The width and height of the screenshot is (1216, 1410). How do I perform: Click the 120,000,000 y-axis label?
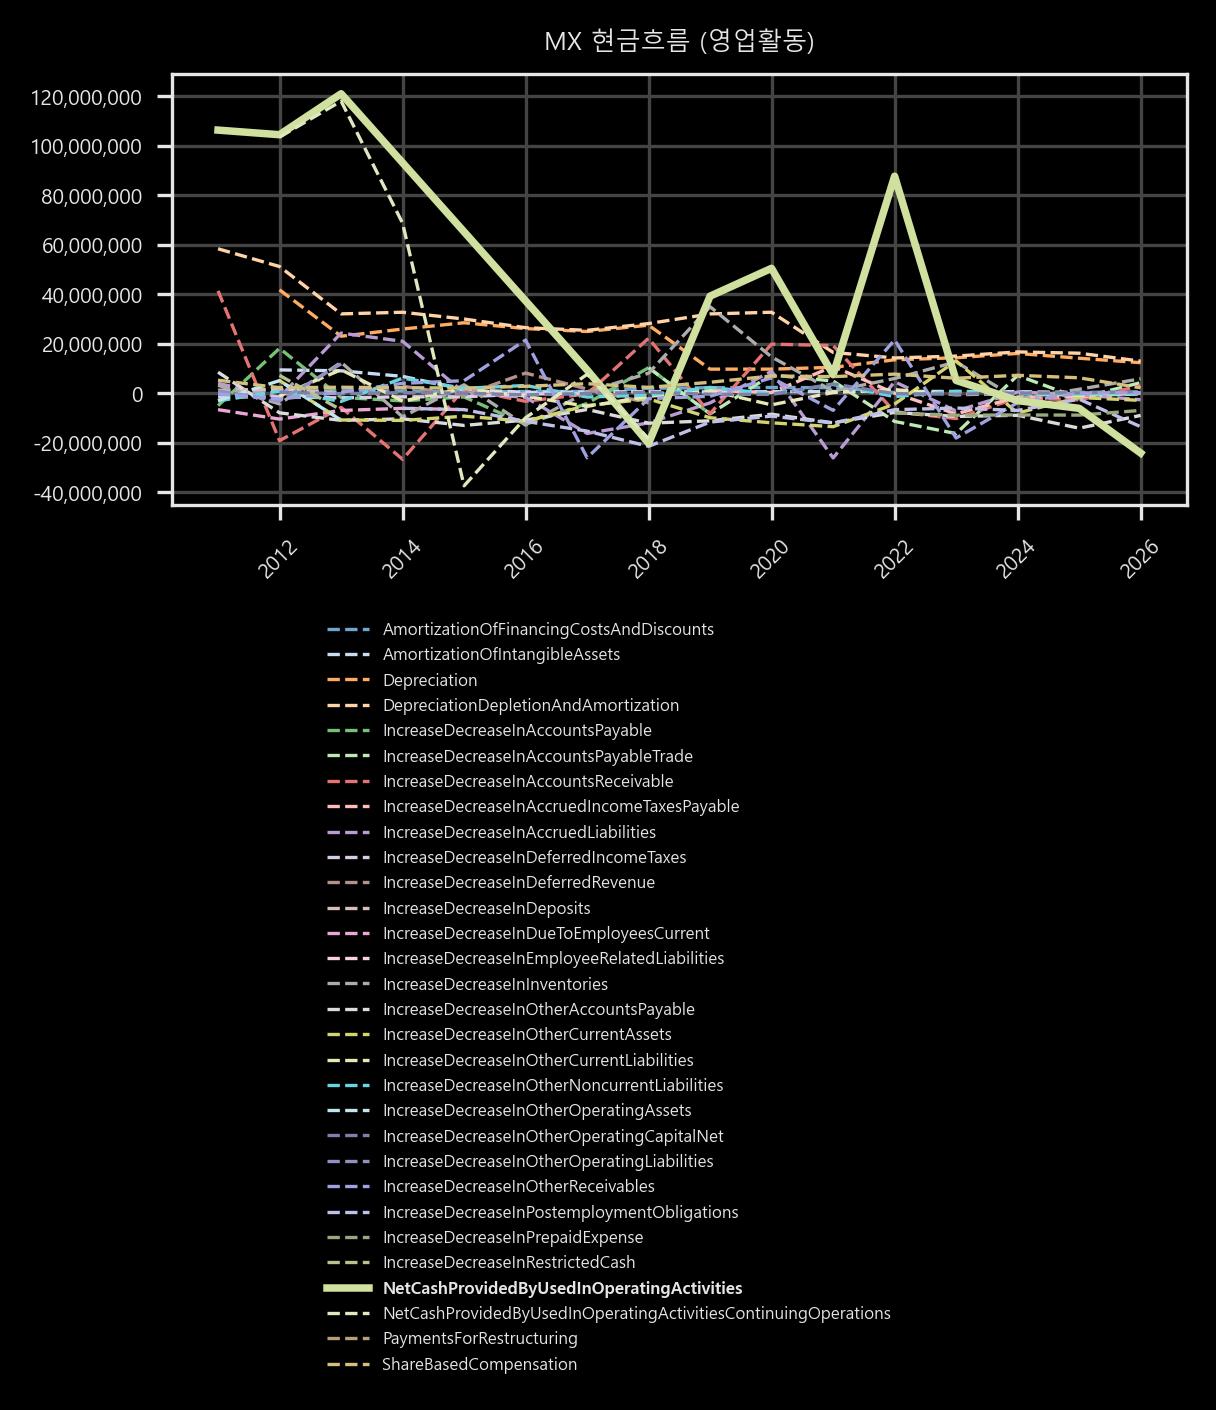(x=87, y=97)
